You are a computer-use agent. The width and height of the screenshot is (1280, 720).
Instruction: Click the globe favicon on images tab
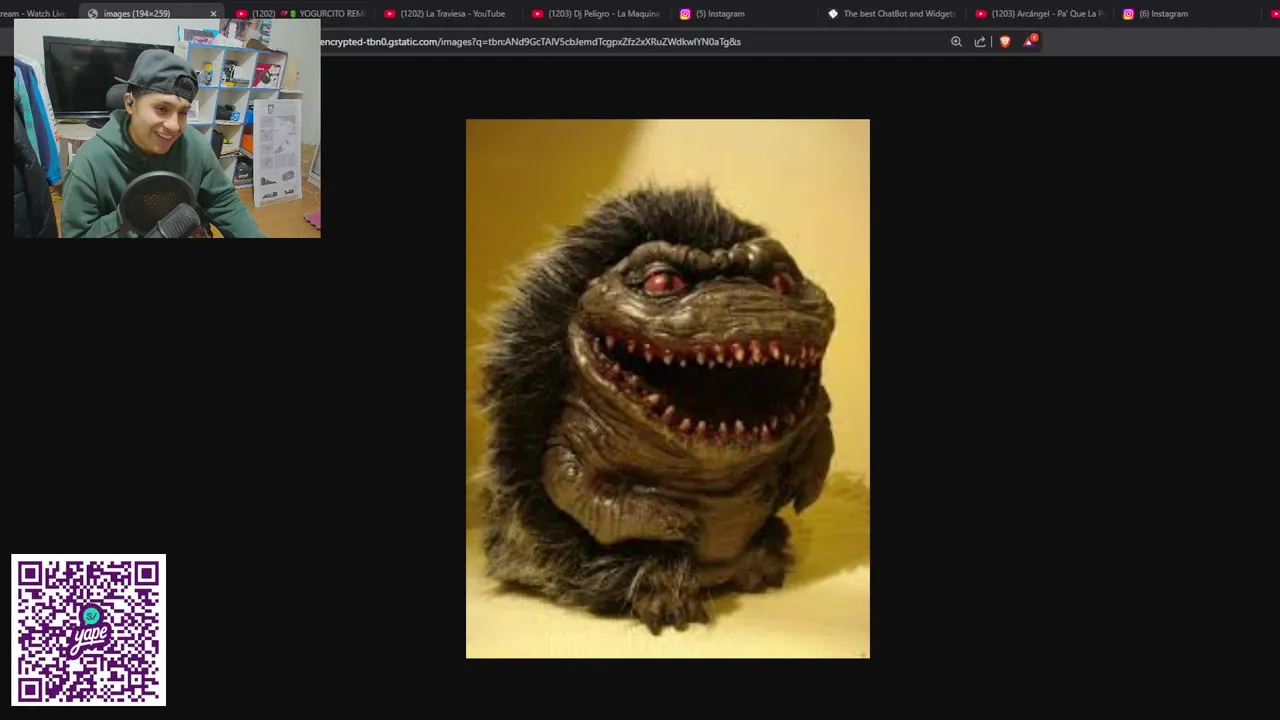(x=93, y=14)
